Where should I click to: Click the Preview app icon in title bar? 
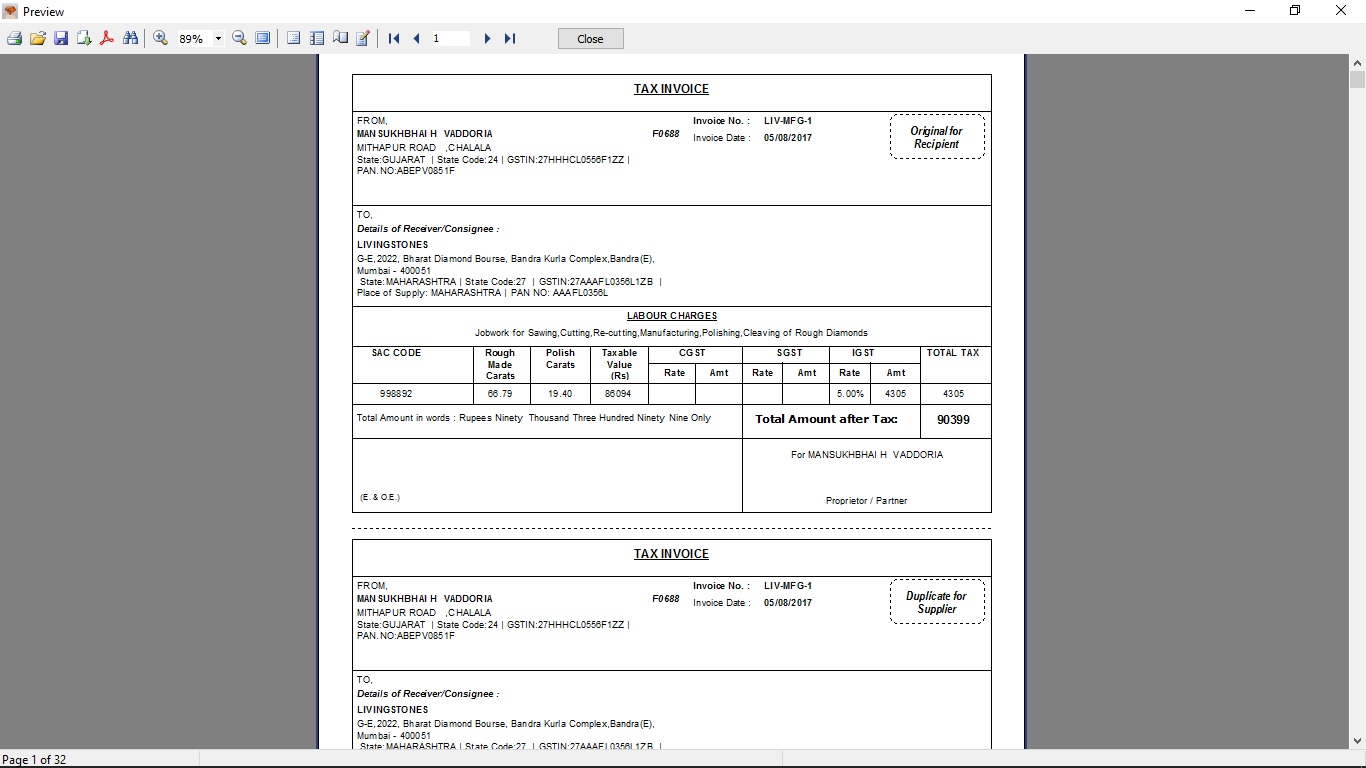click(10, 11)
